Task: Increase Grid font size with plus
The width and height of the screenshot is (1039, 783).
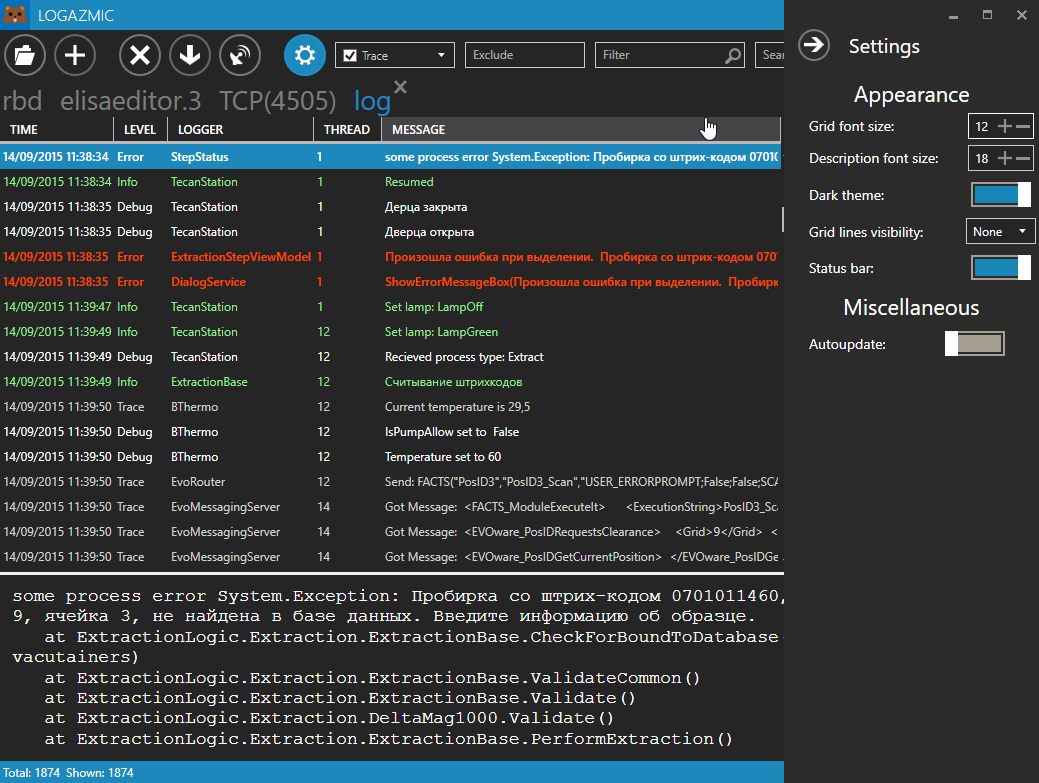Action: 1005,126
